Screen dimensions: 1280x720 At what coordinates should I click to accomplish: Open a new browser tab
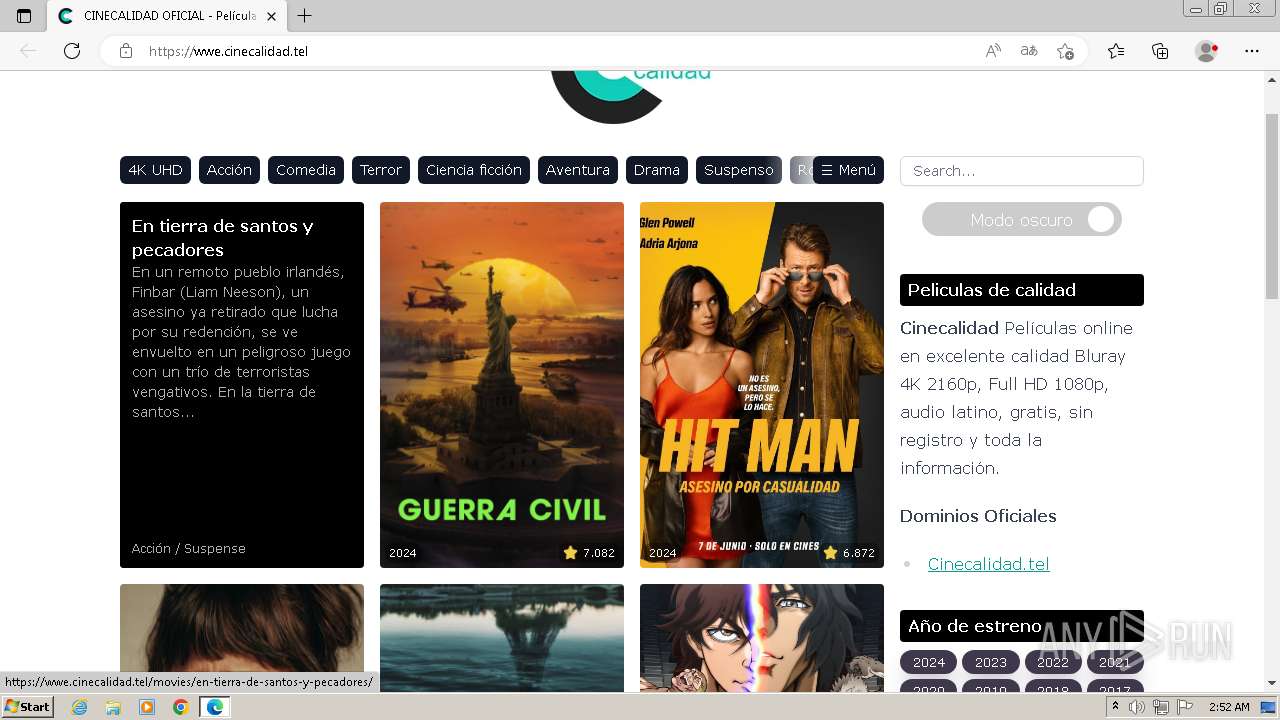305,16
